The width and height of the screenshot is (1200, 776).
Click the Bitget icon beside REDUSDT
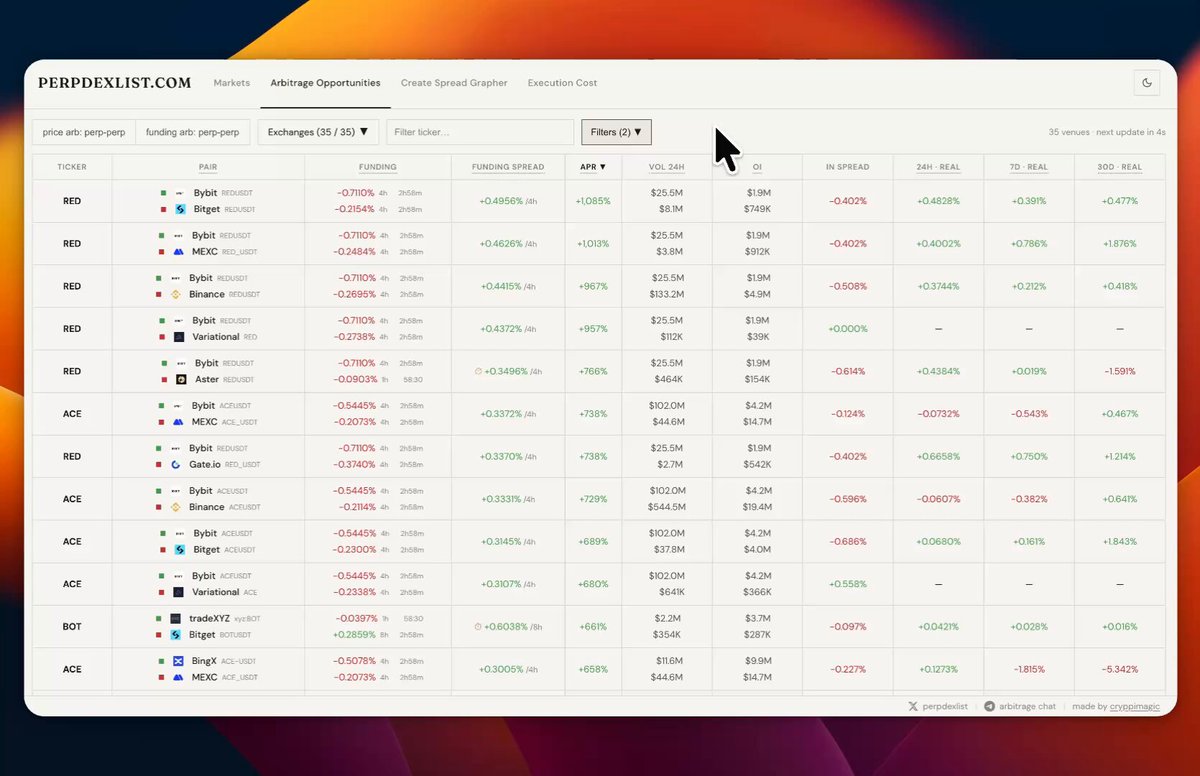(x=181, y=210)
